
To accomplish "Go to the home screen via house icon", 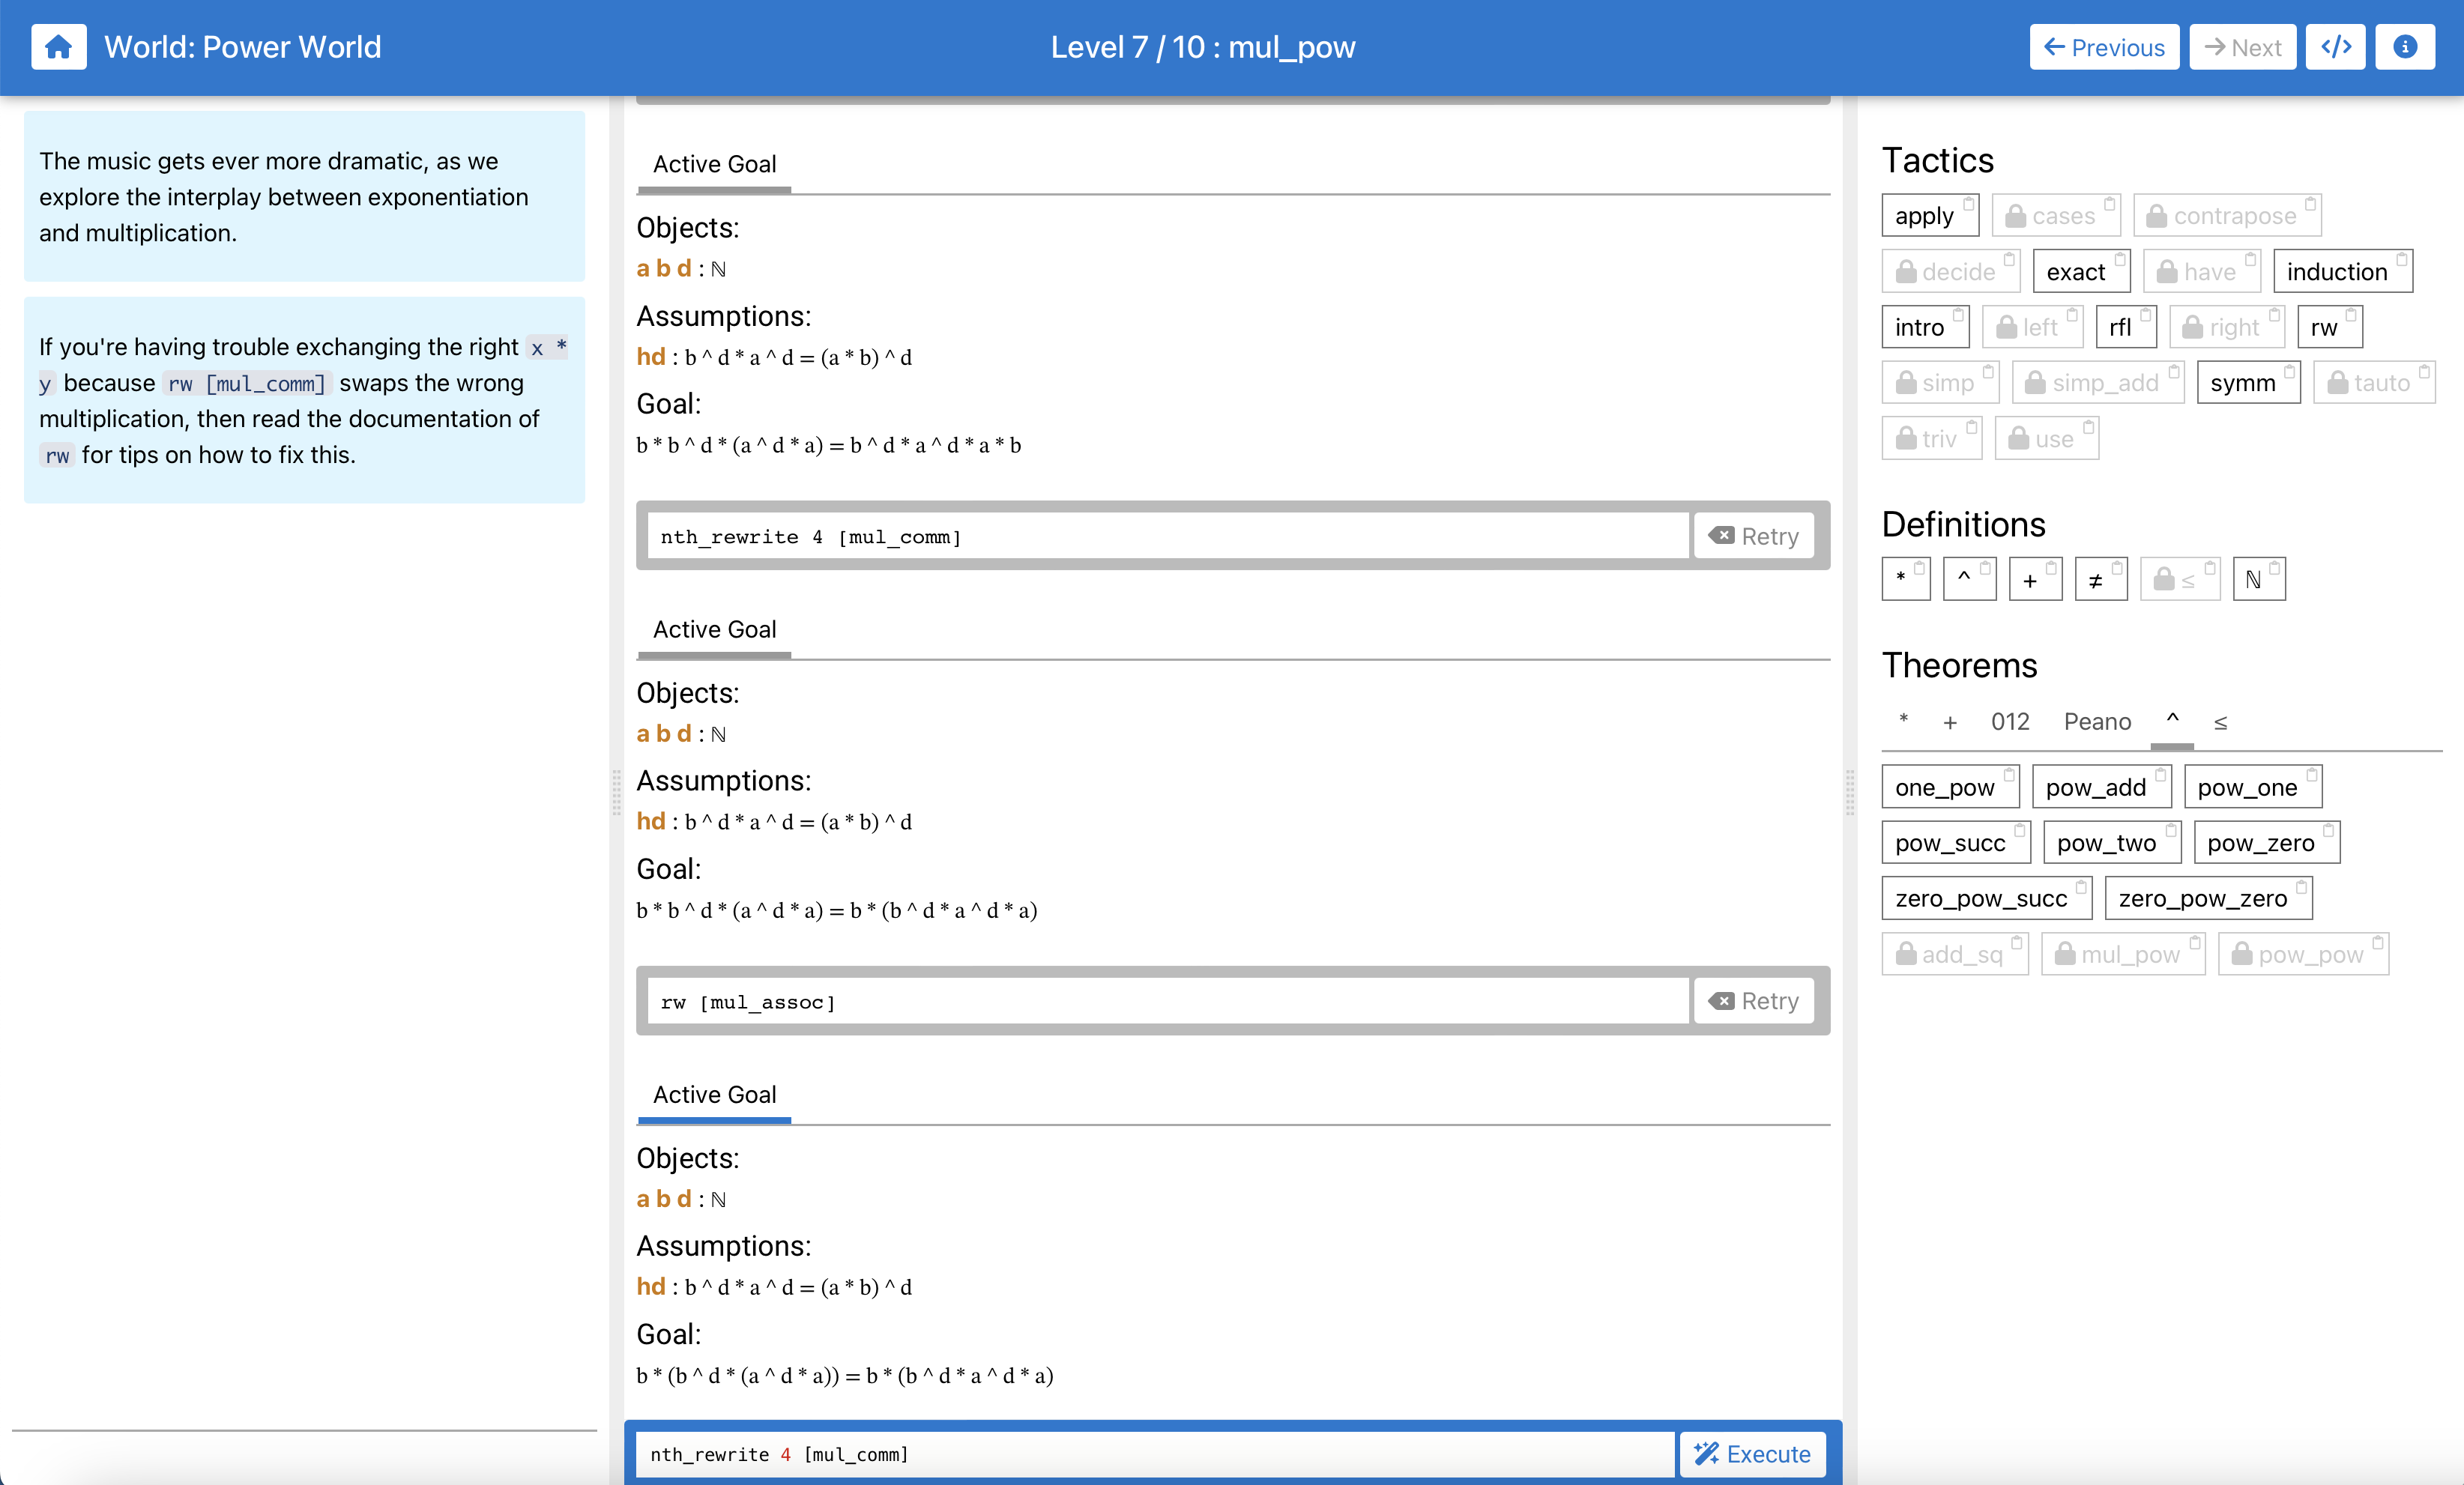I will tap(58, 47).
